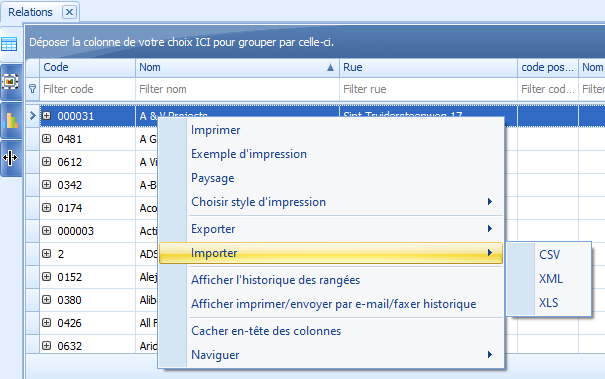Expand row with code 0426
The width and height of the screenshot is (605, 379).
47,322
